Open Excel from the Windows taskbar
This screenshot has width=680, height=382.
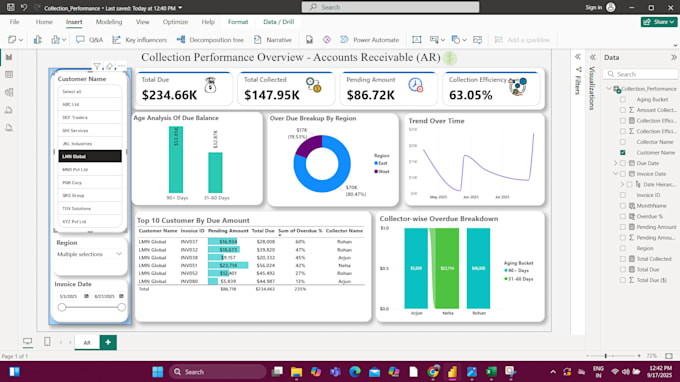491,372
